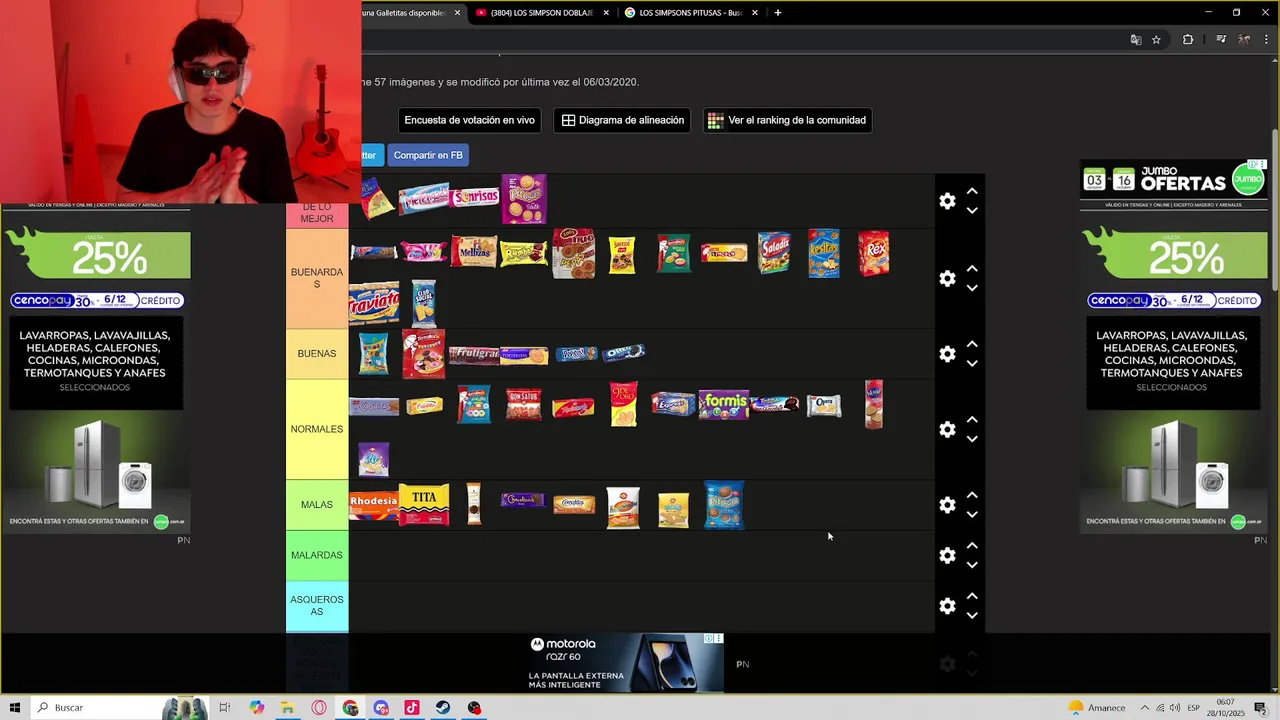
Task: Open media controls icon in toolbar
Action: [x=1221, y=40]
